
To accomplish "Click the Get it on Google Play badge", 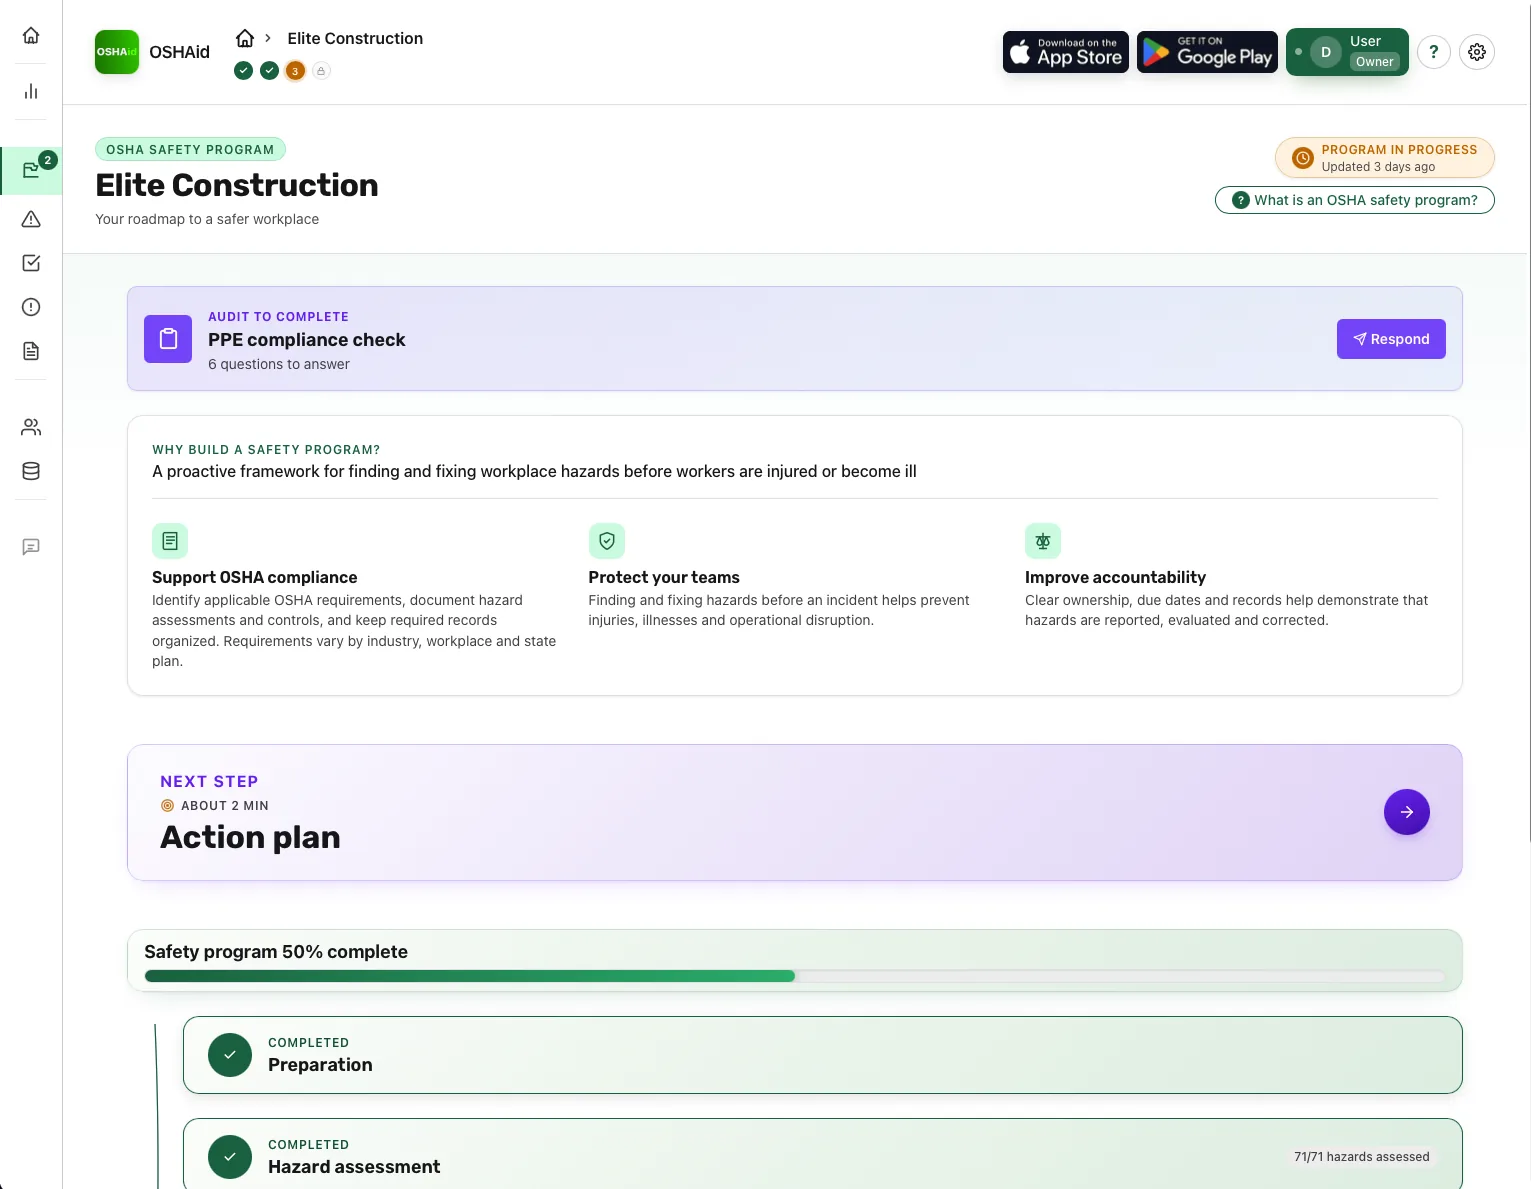I will 1207,52.
